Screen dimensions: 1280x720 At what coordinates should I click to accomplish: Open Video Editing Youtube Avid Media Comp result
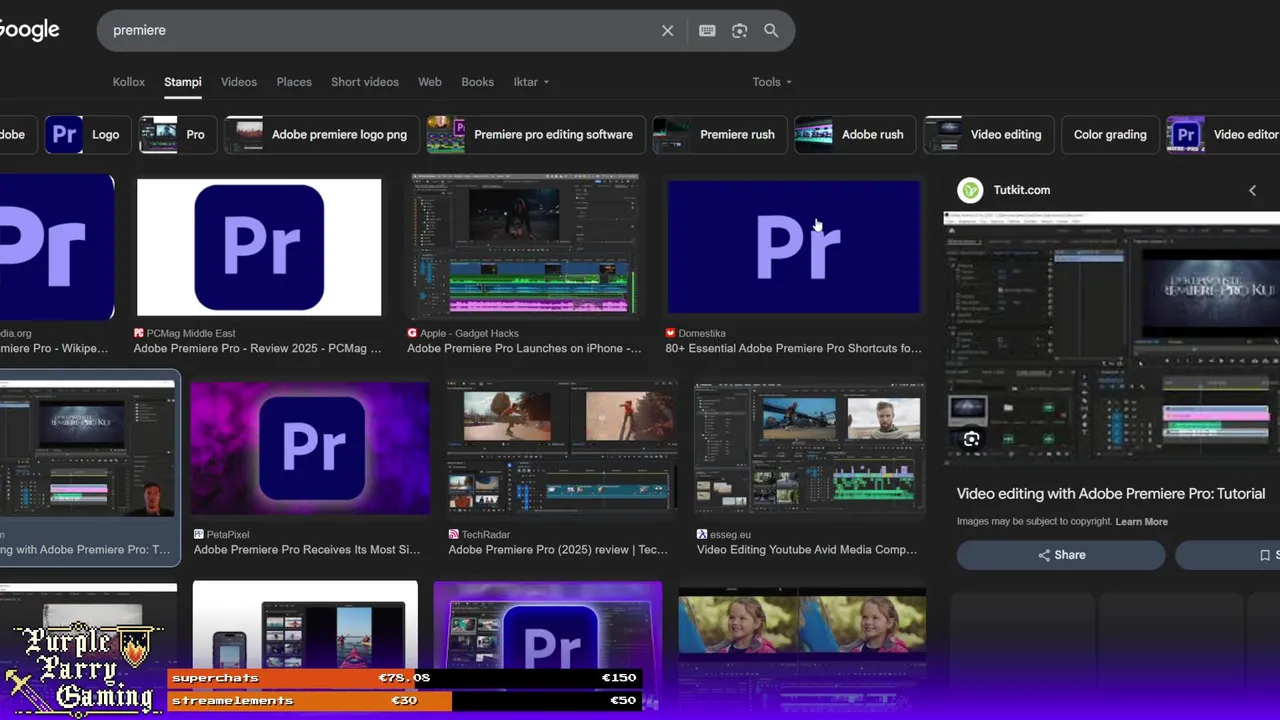click(x=807, y=550)
